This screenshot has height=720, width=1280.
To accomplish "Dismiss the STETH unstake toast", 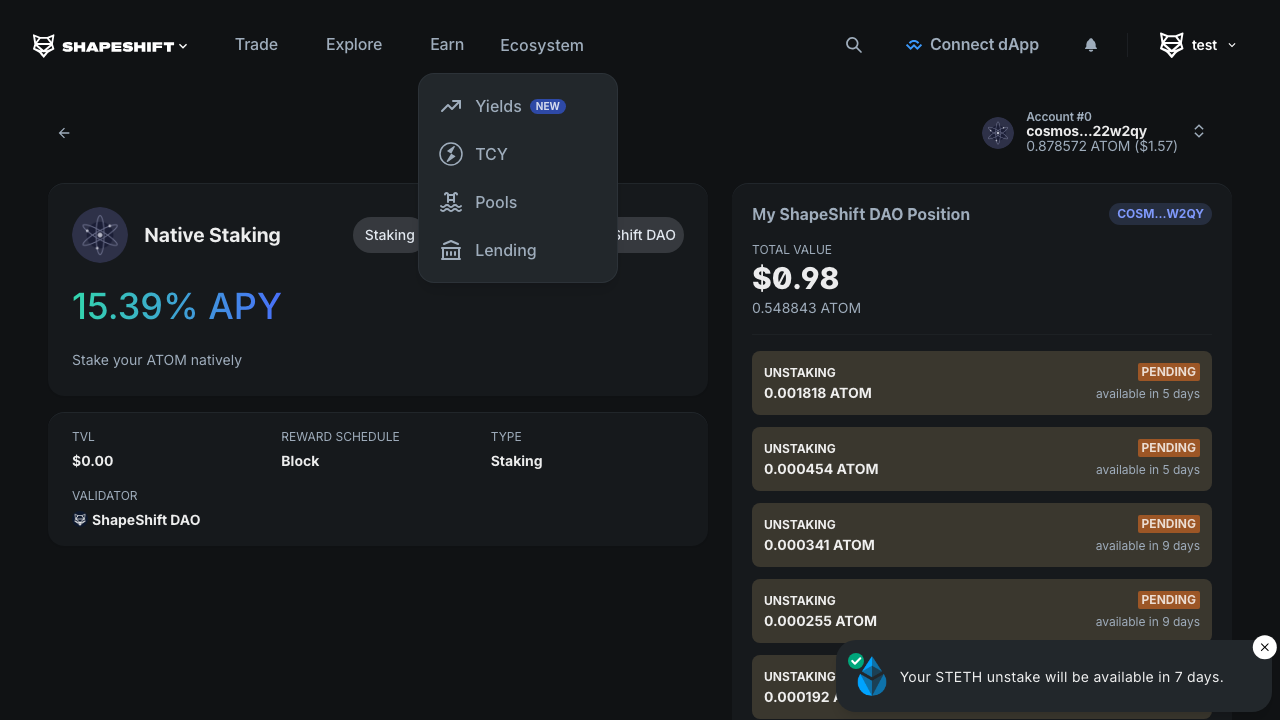I will [x=1264, y=647].
